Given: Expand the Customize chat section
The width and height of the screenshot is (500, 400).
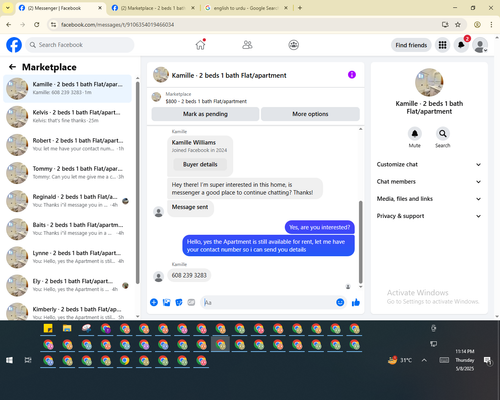Looking at the screenshot, I should click(429, 164).
